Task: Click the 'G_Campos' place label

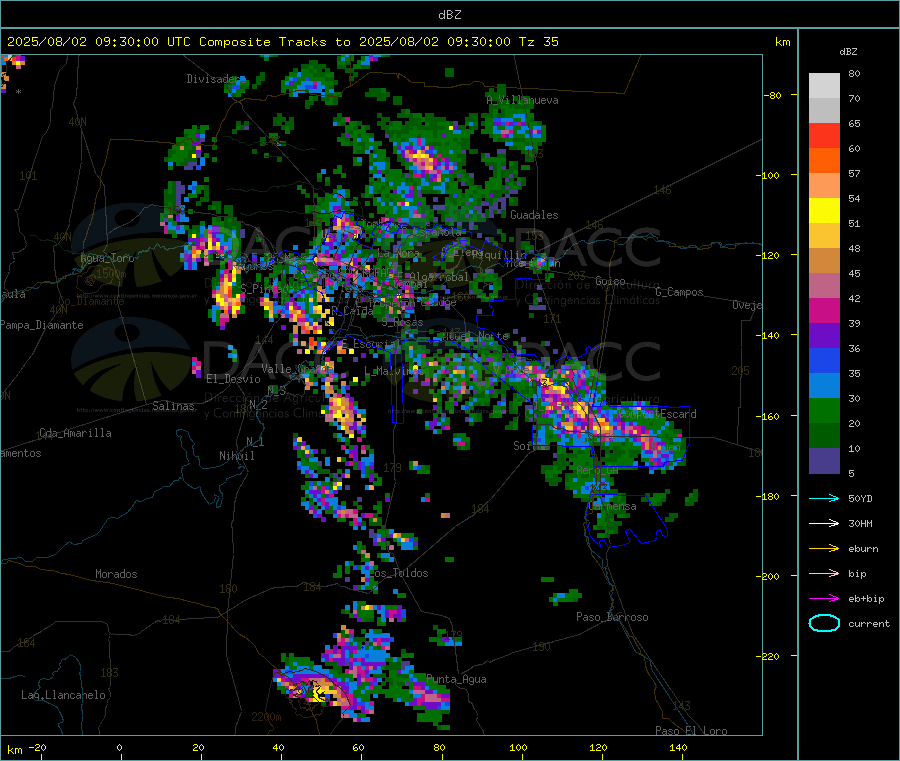Action: point(680,292)
